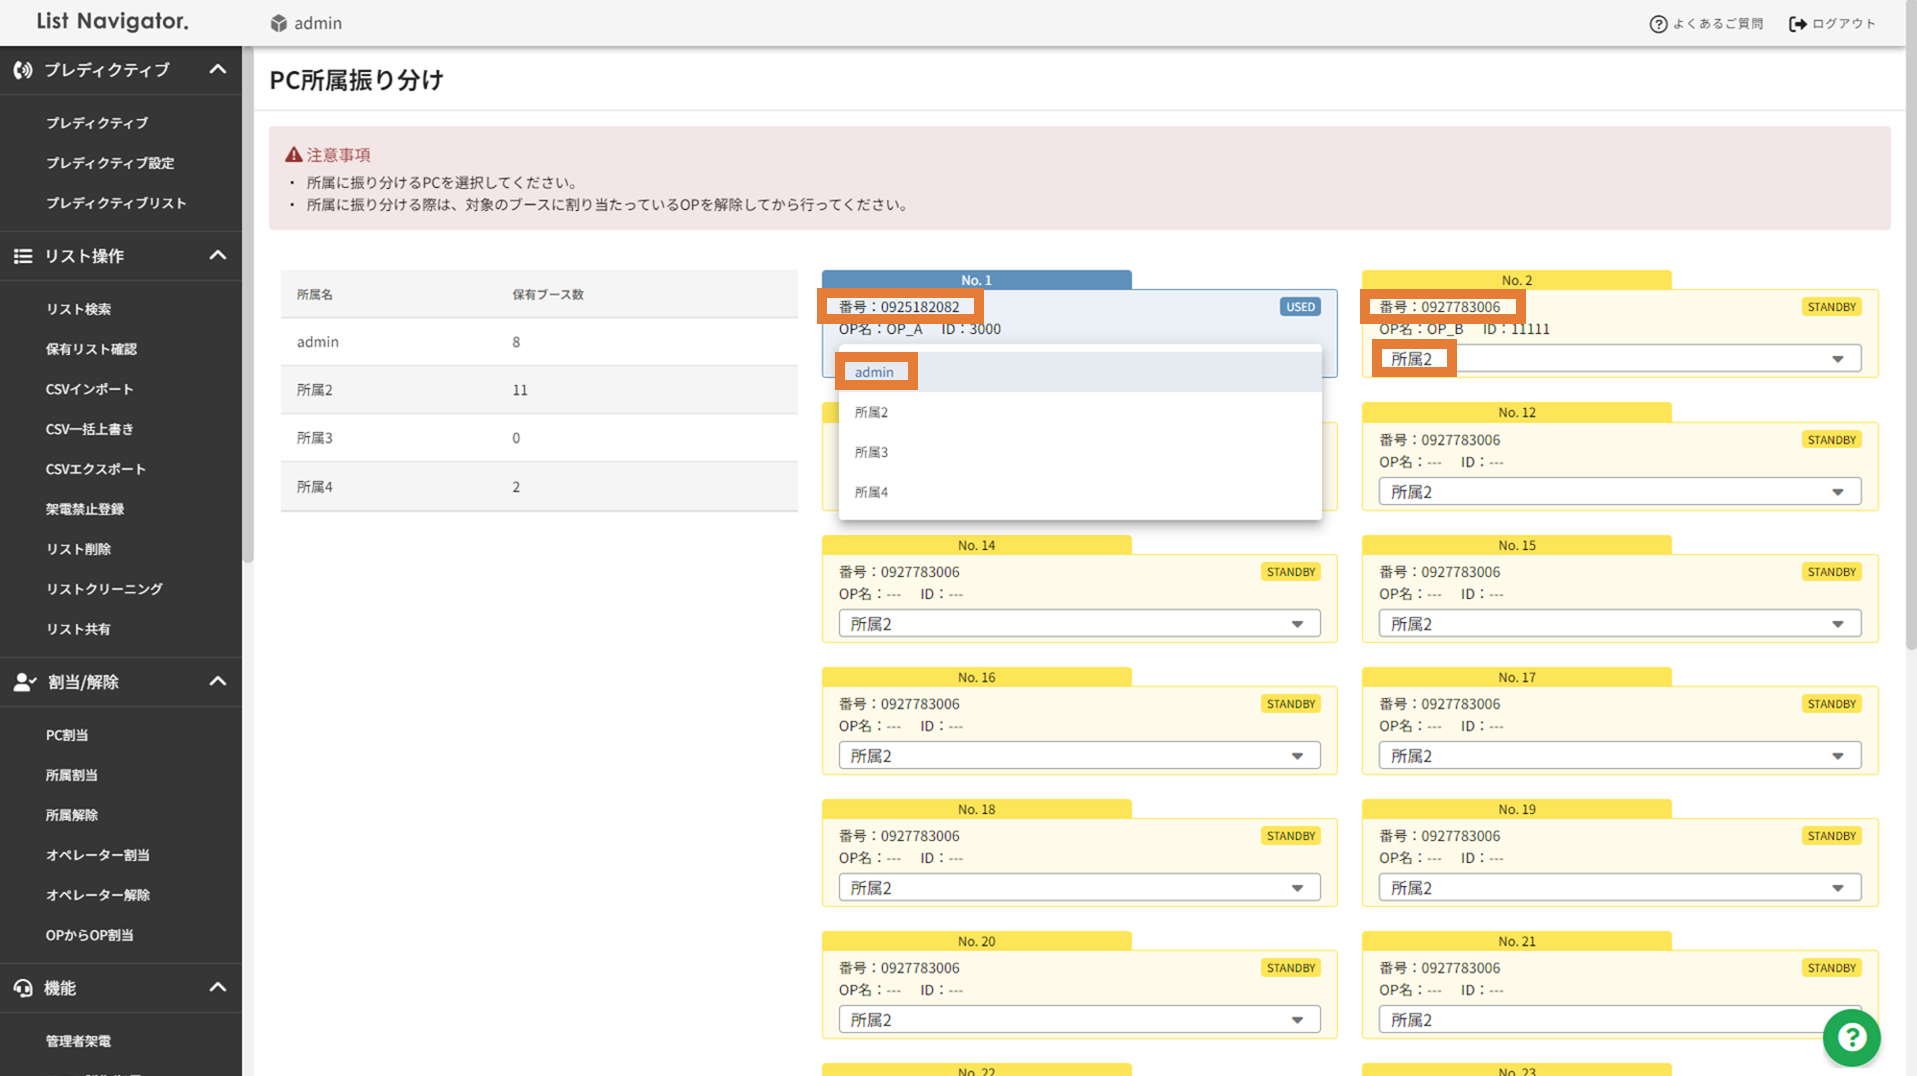1917x1076 pixels.
Task: Click the headset icon beside 機能
Action: pyautogui.click(x=22, y=988)
